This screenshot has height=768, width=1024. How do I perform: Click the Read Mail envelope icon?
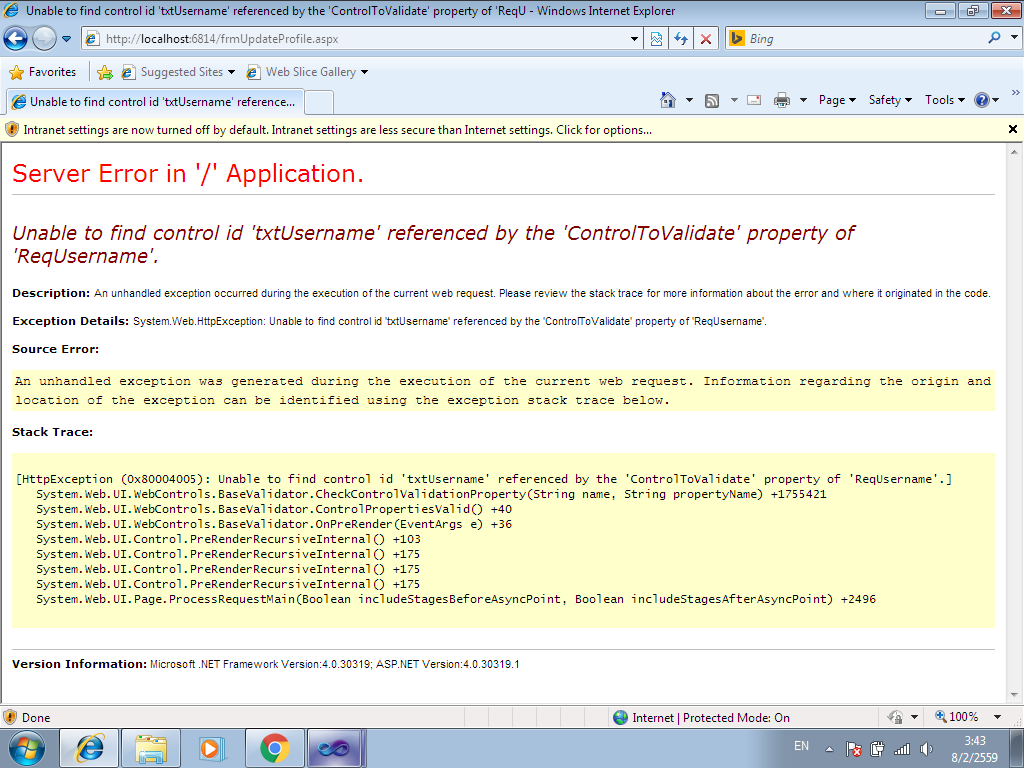click(754, 100)
